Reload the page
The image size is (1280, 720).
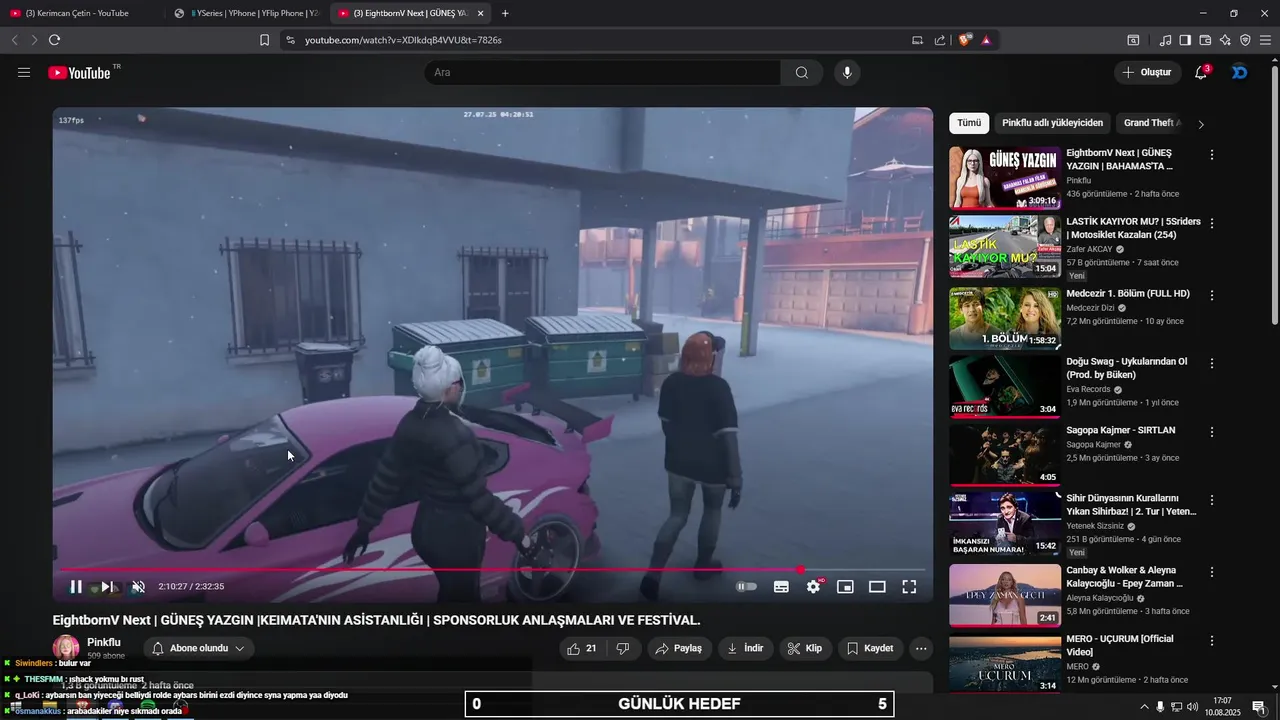(54, 40)
